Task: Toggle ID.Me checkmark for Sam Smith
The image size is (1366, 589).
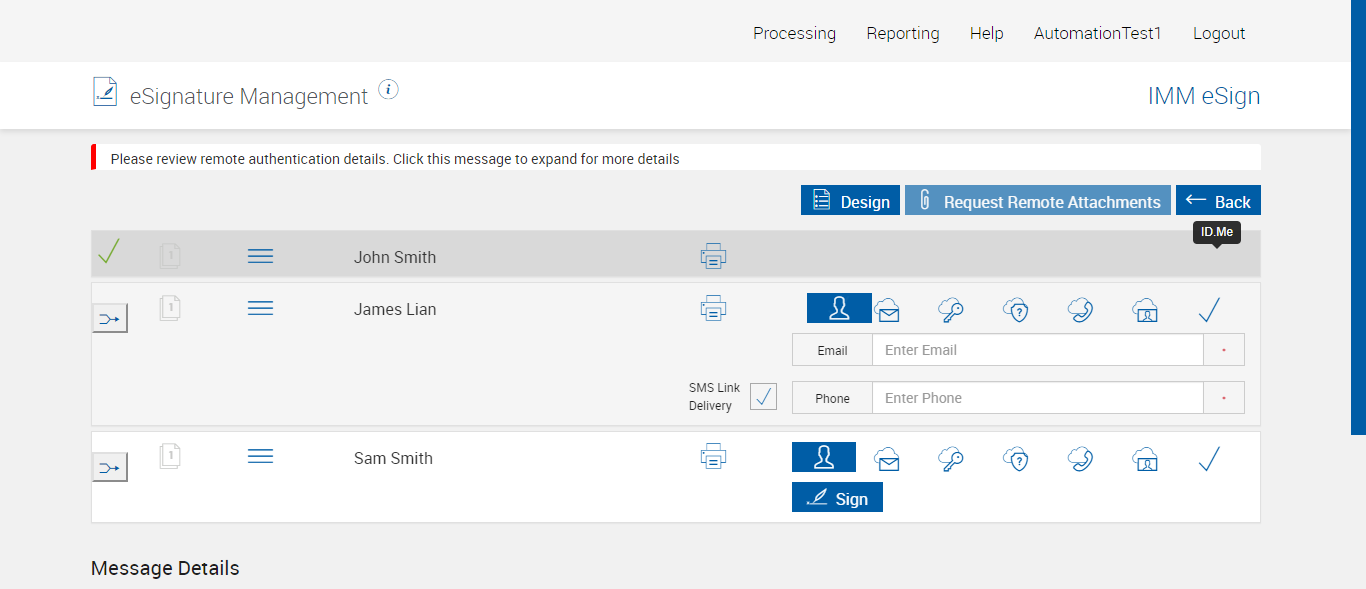Action: (x=1209, y=459)
